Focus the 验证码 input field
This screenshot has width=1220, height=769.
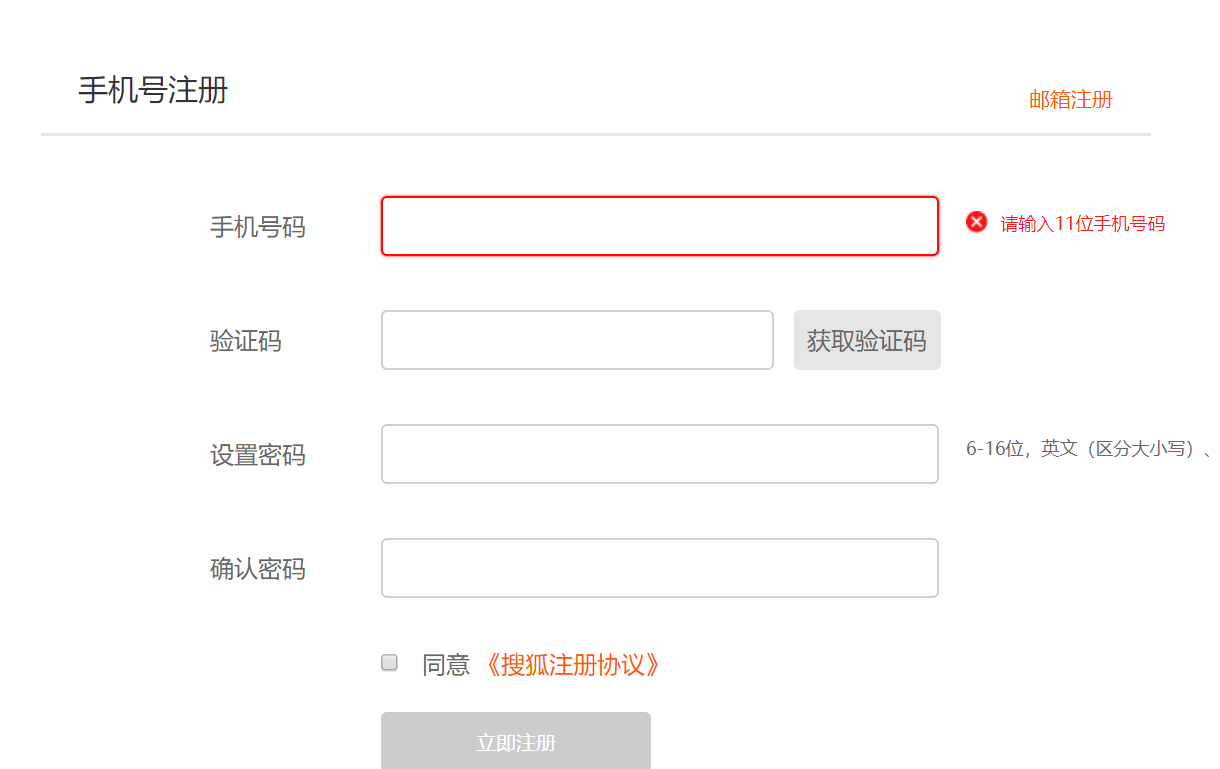(577, 340)
